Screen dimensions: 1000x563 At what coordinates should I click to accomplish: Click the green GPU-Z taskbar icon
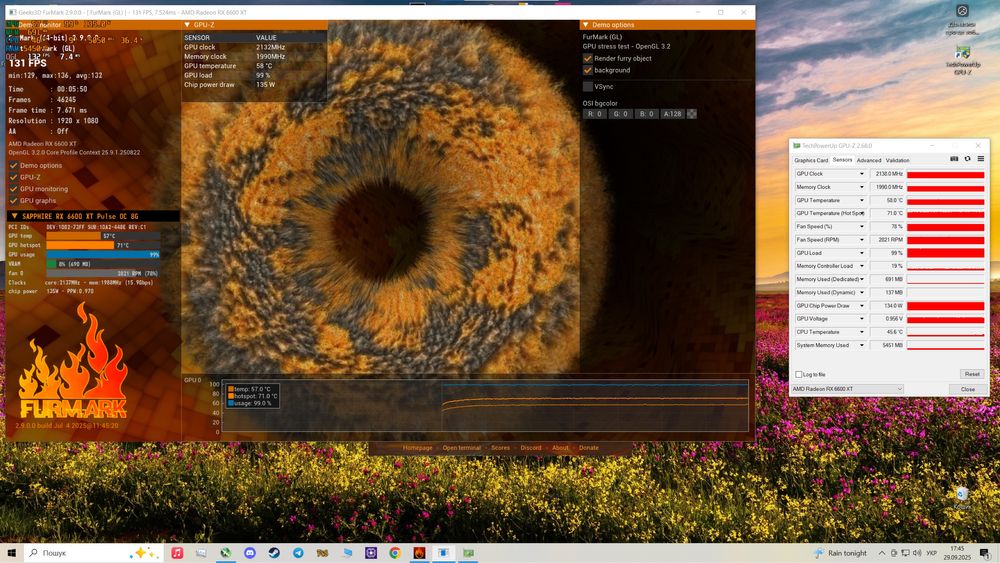coord(468,553)
